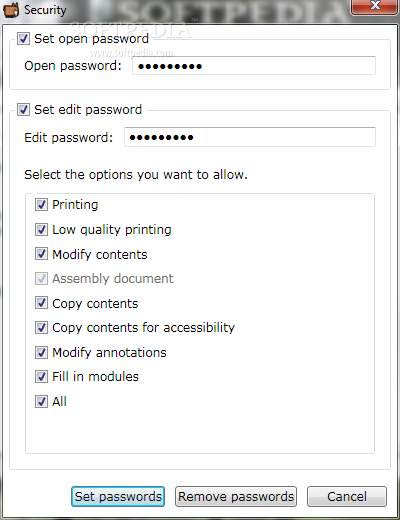
Task: Toggle Copy contents for accessibility
Action: click(41, 328)
